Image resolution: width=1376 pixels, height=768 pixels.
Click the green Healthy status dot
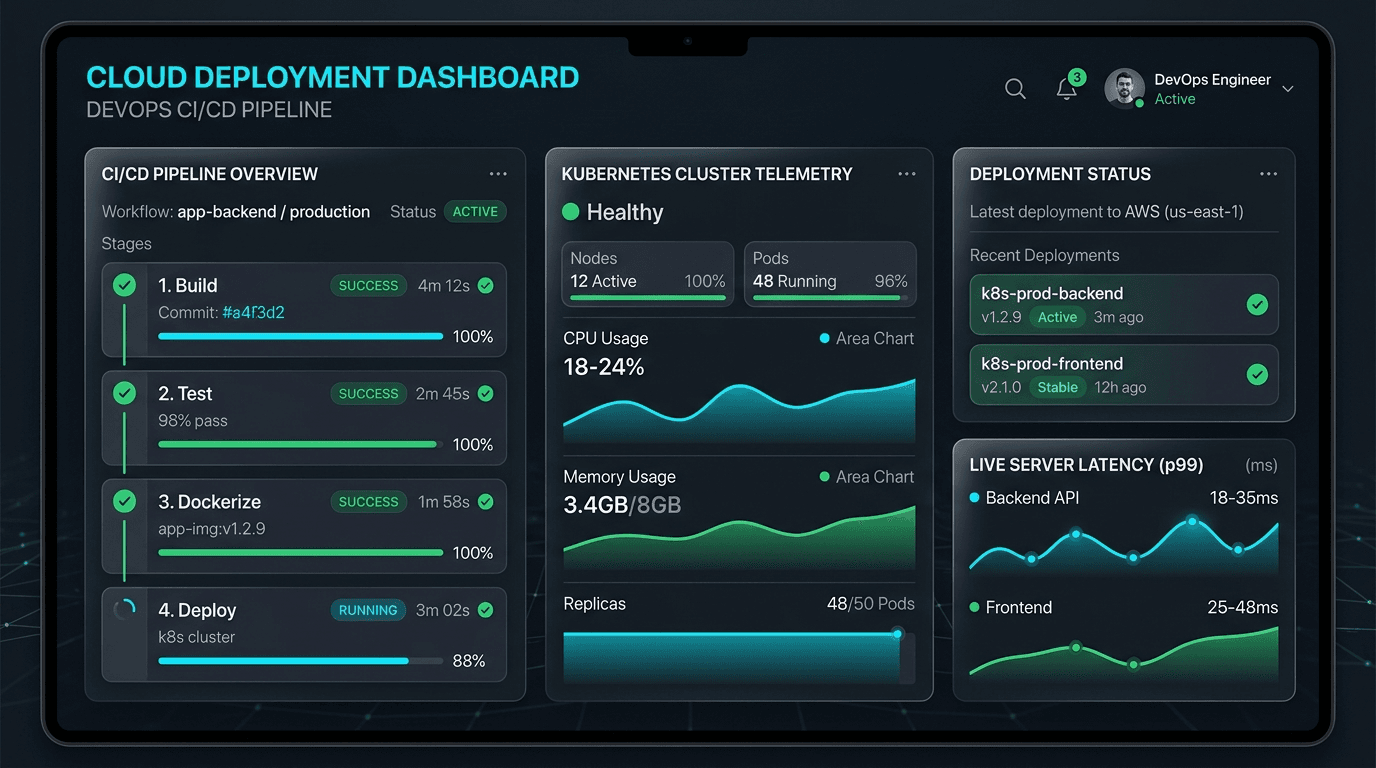tap(571, 212)
